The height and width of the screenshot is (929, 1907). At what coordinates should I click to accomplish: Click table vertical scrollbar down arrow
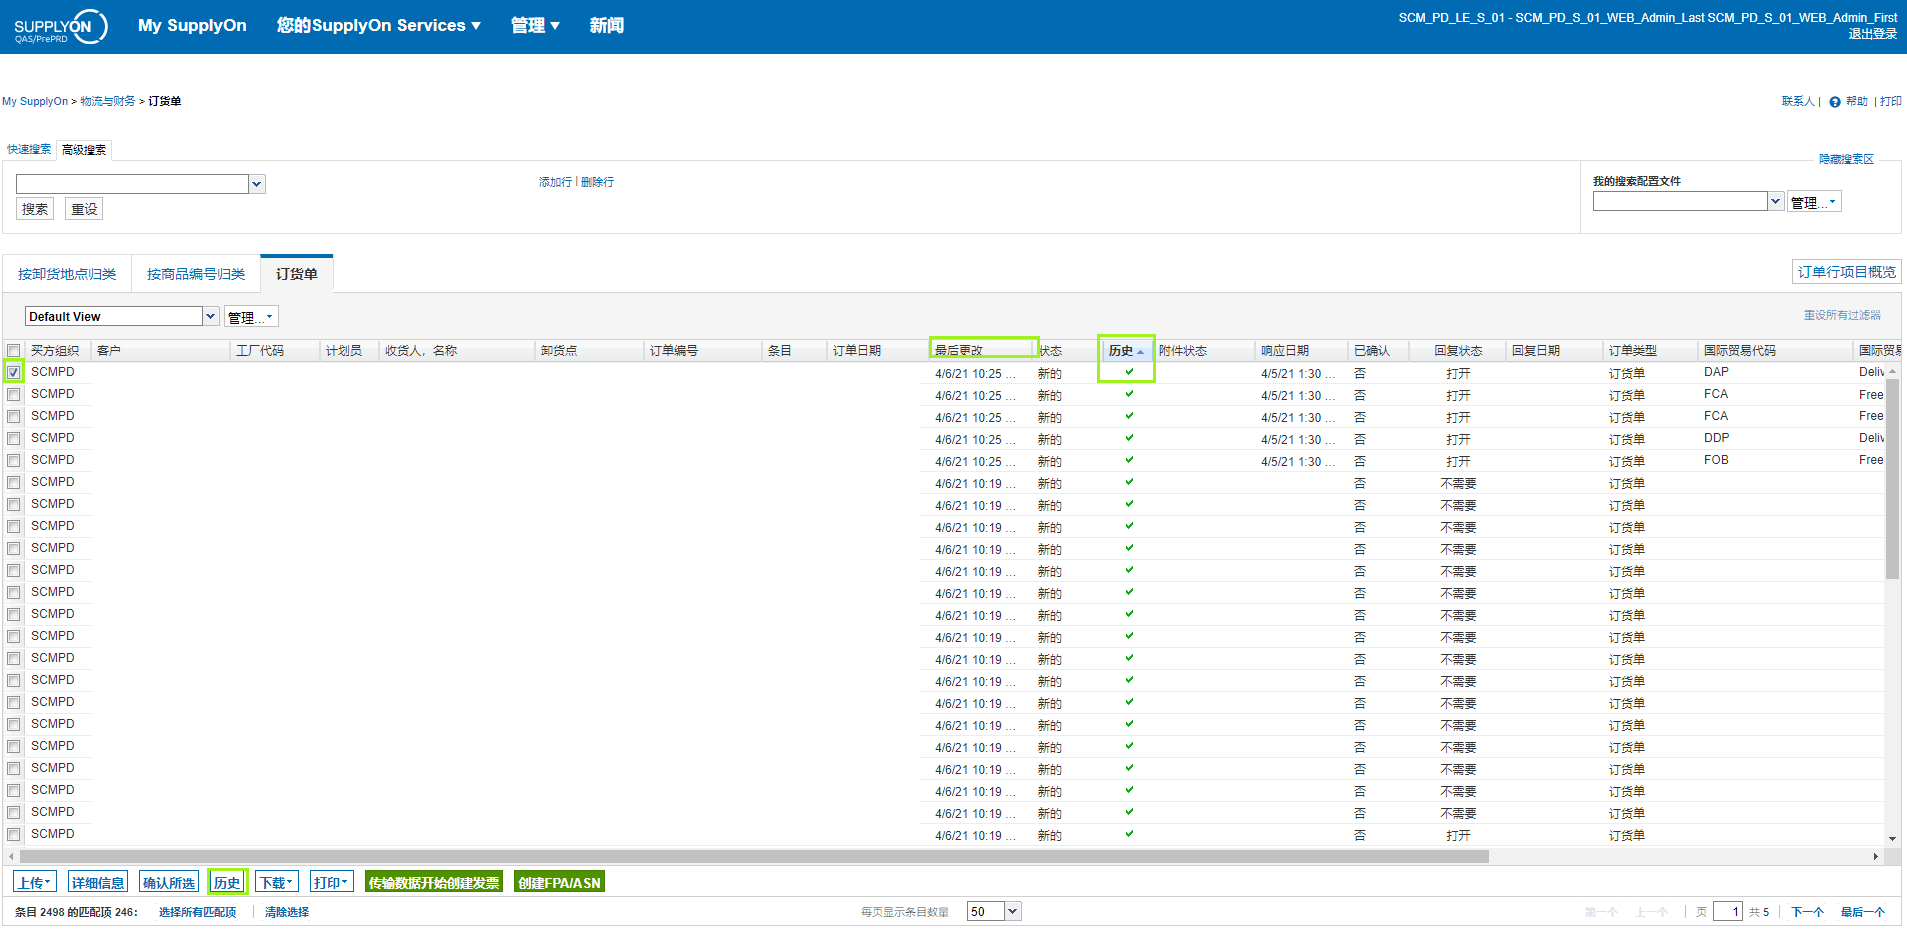click(x=1892, y=838)
